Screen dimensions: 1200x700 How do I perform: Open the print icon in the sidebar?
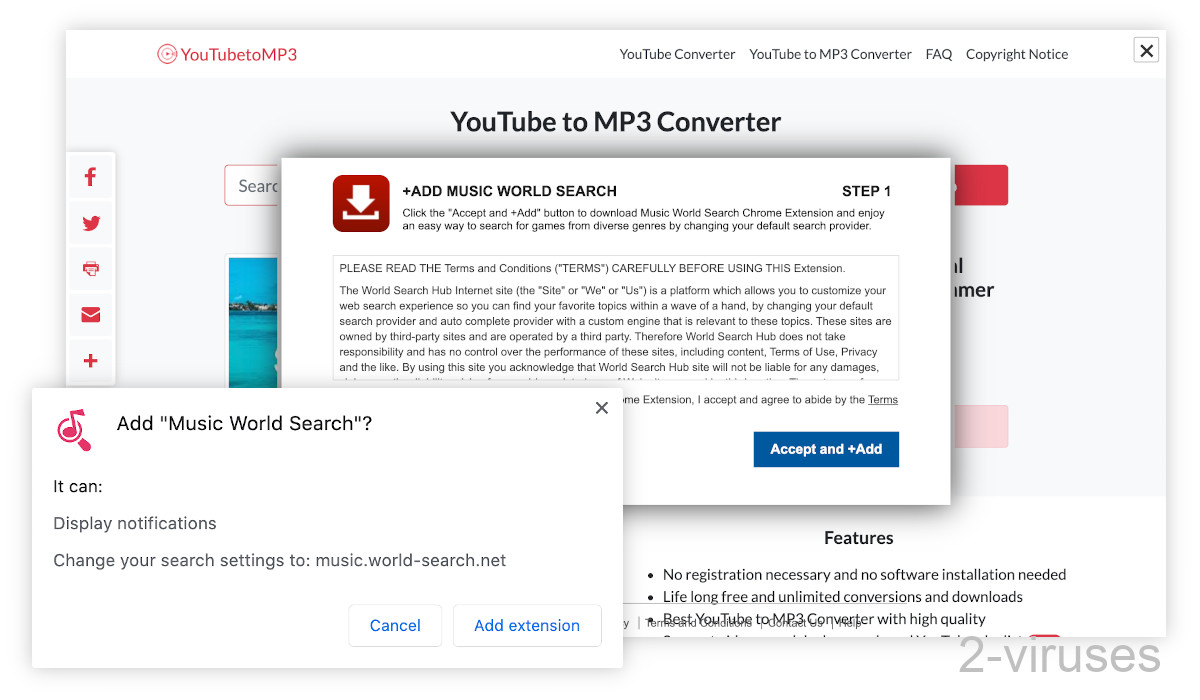[91, 268]
